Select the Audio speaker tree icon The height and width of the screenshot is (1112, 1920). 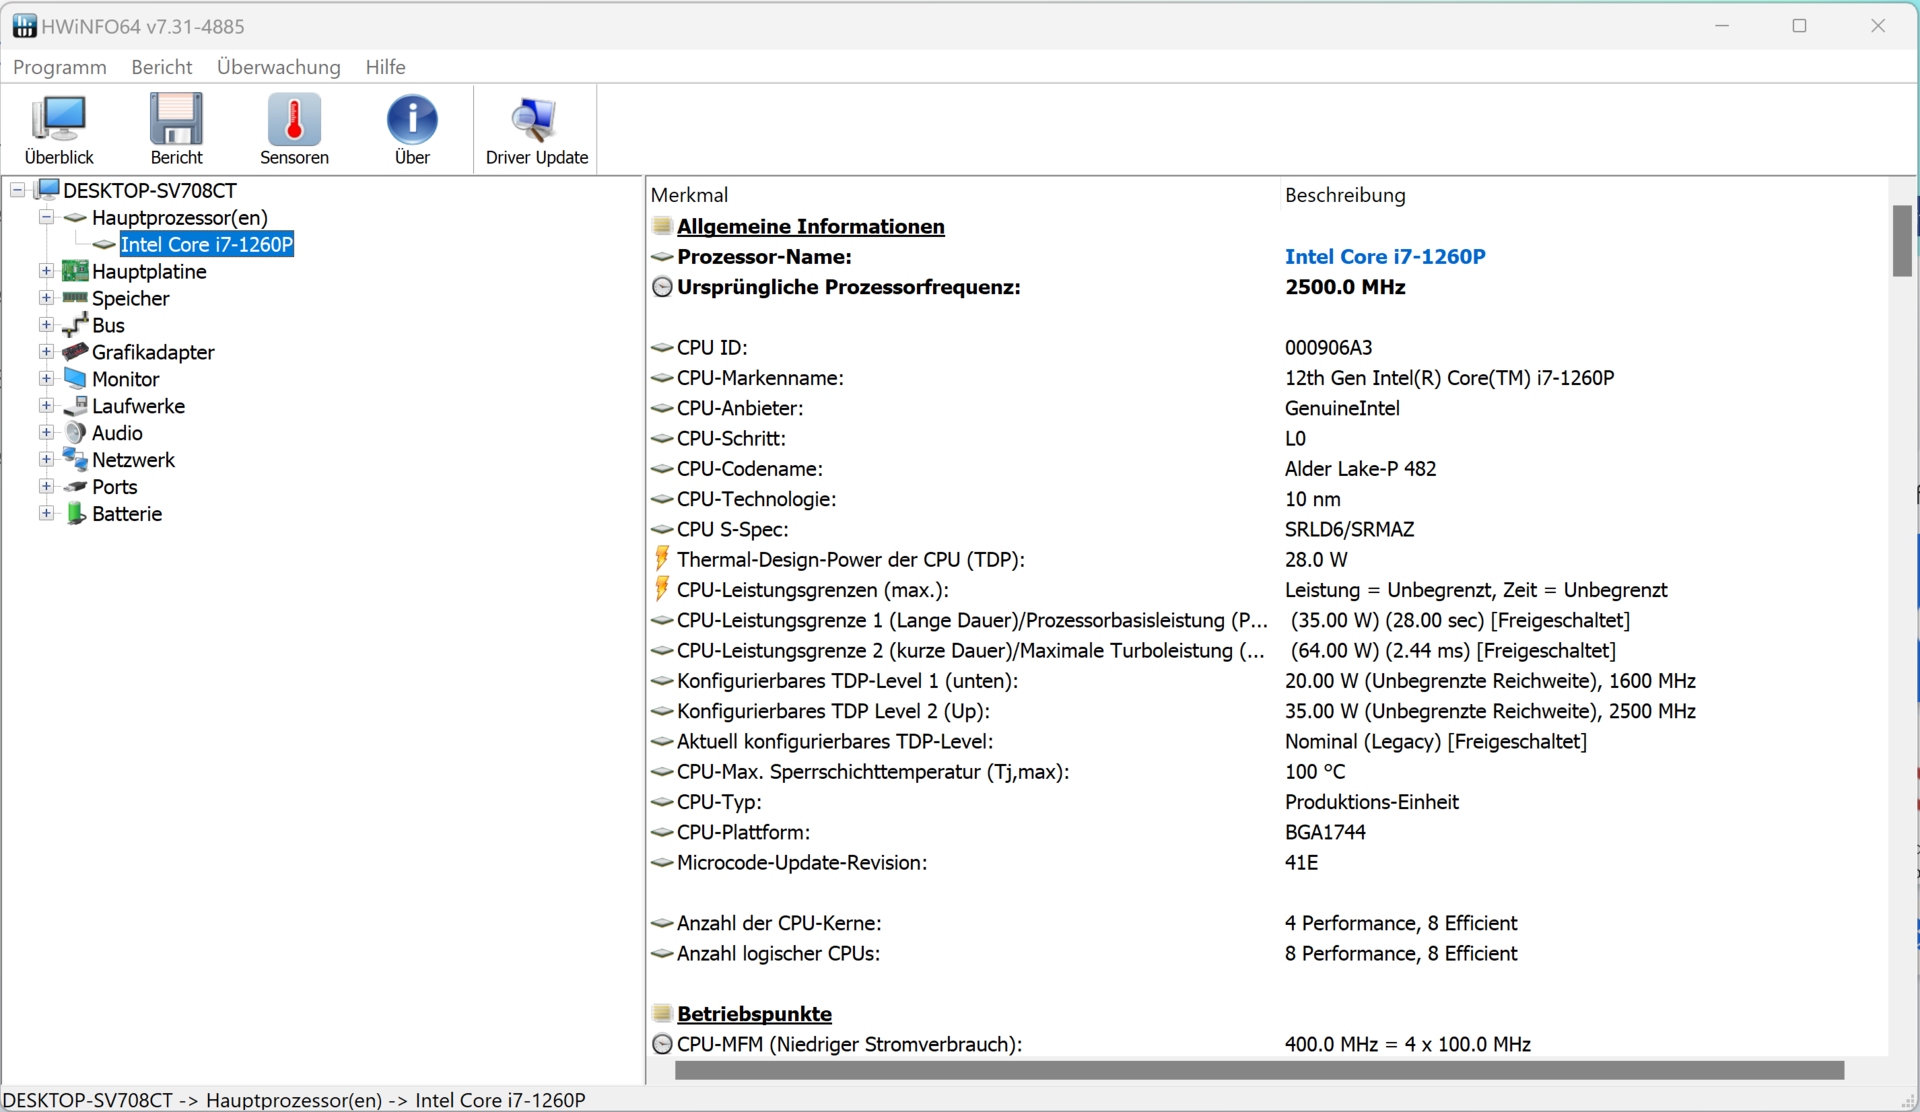pos(75,433)
